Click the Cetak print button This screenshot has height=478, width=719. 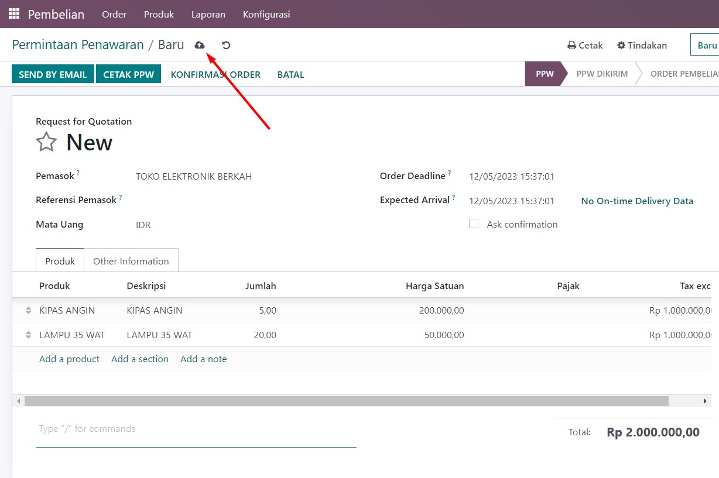(x=585, y=45)
